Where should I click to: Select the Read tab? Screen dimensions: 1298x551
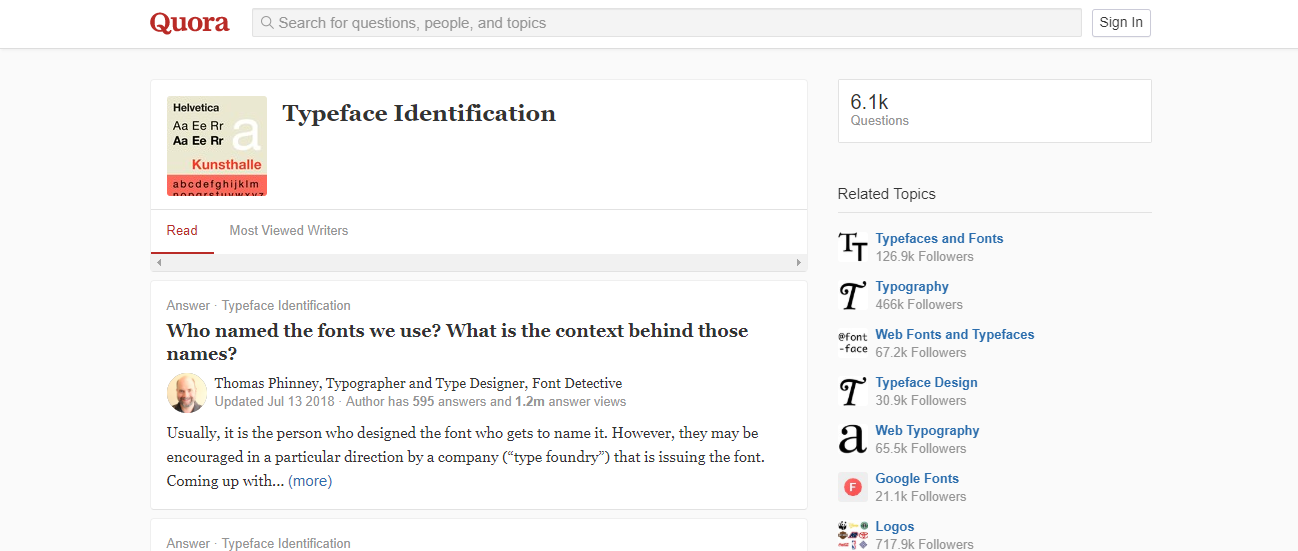point(182,230)
